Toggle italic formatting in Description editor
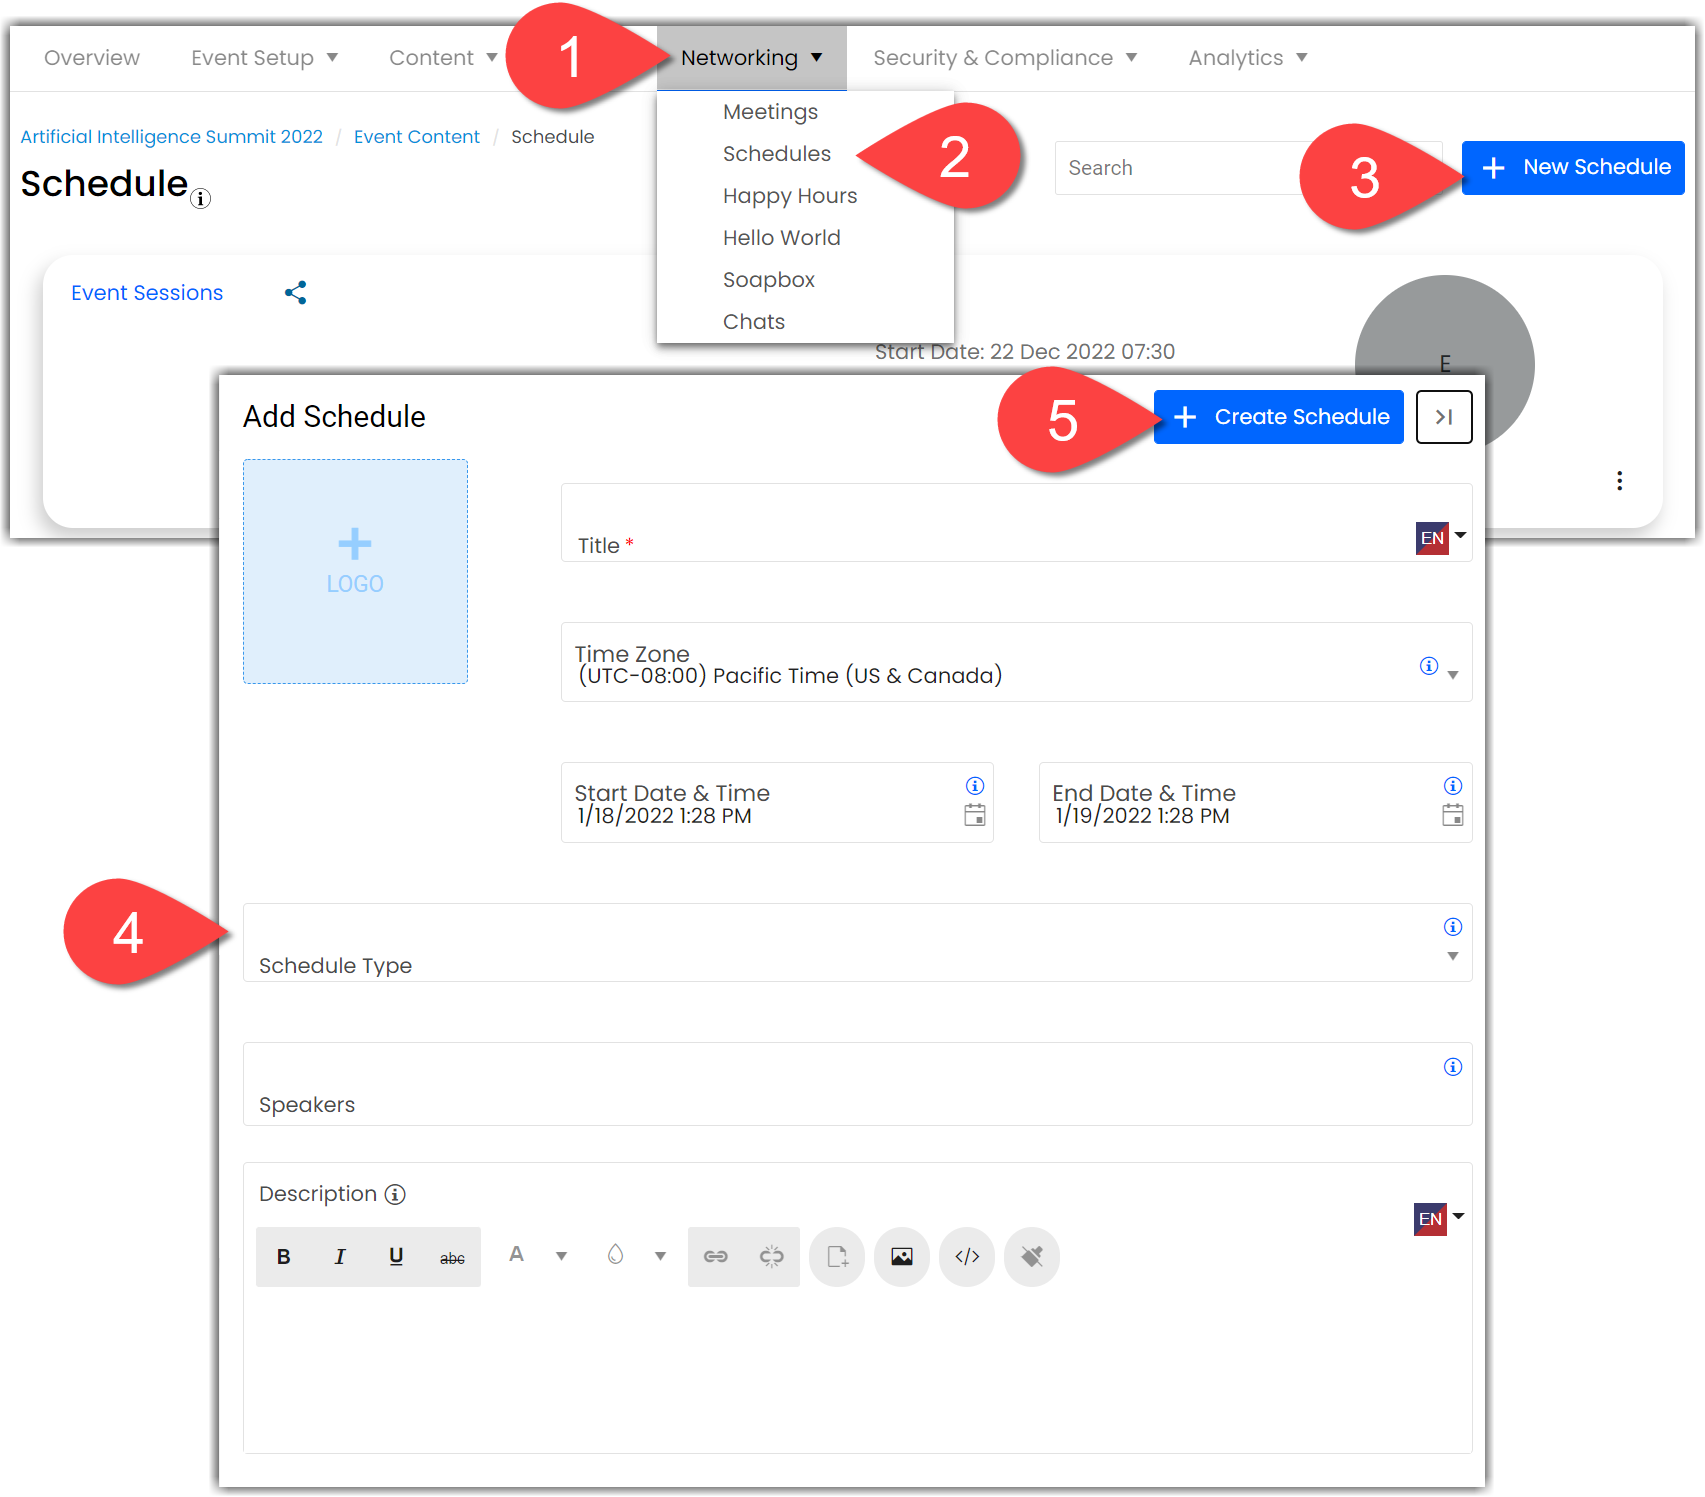The width and height of the screenshot is (1705, 1497). 340,1257
